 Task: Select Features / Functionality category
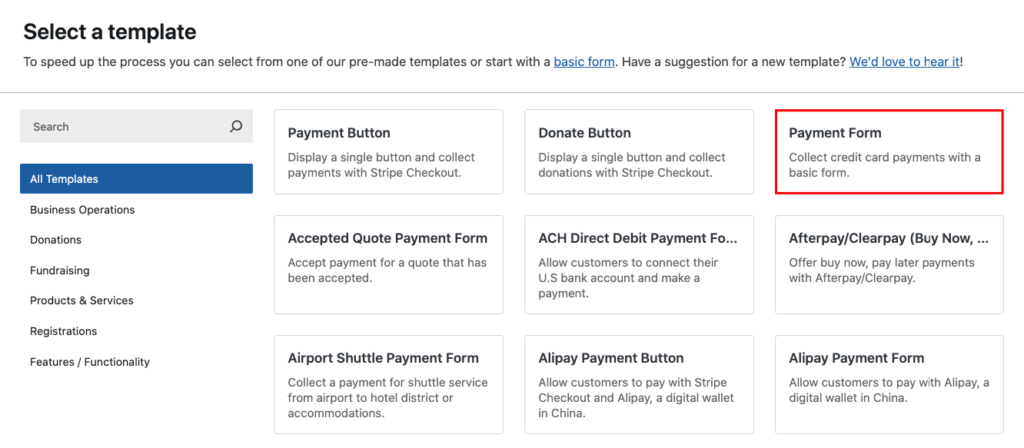[x=89, y=361]
